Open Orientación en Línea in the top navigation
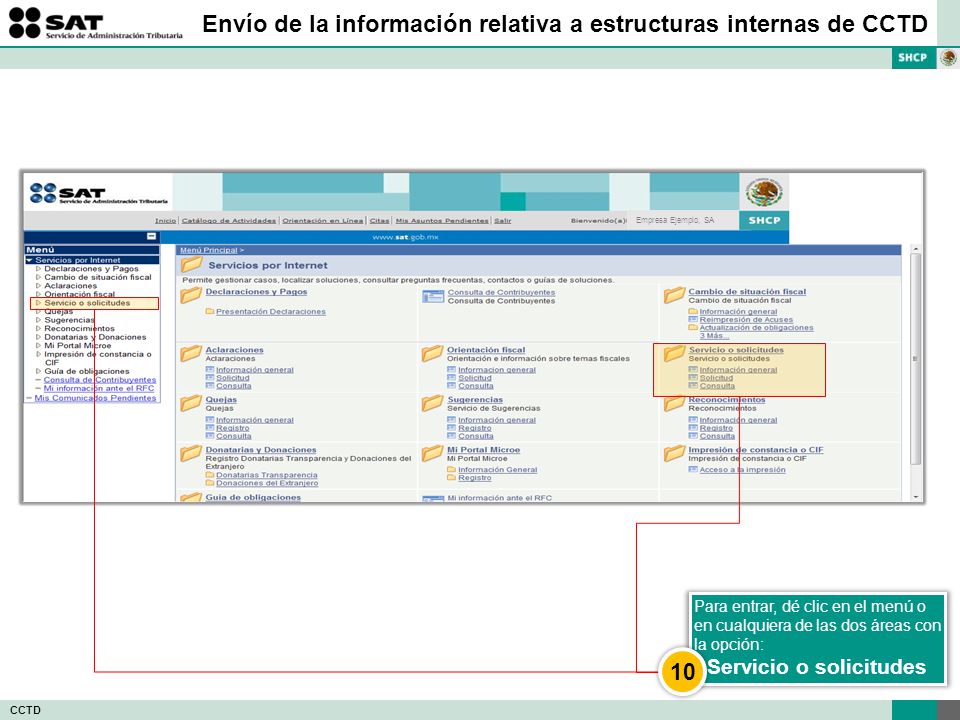 point(323,220)
